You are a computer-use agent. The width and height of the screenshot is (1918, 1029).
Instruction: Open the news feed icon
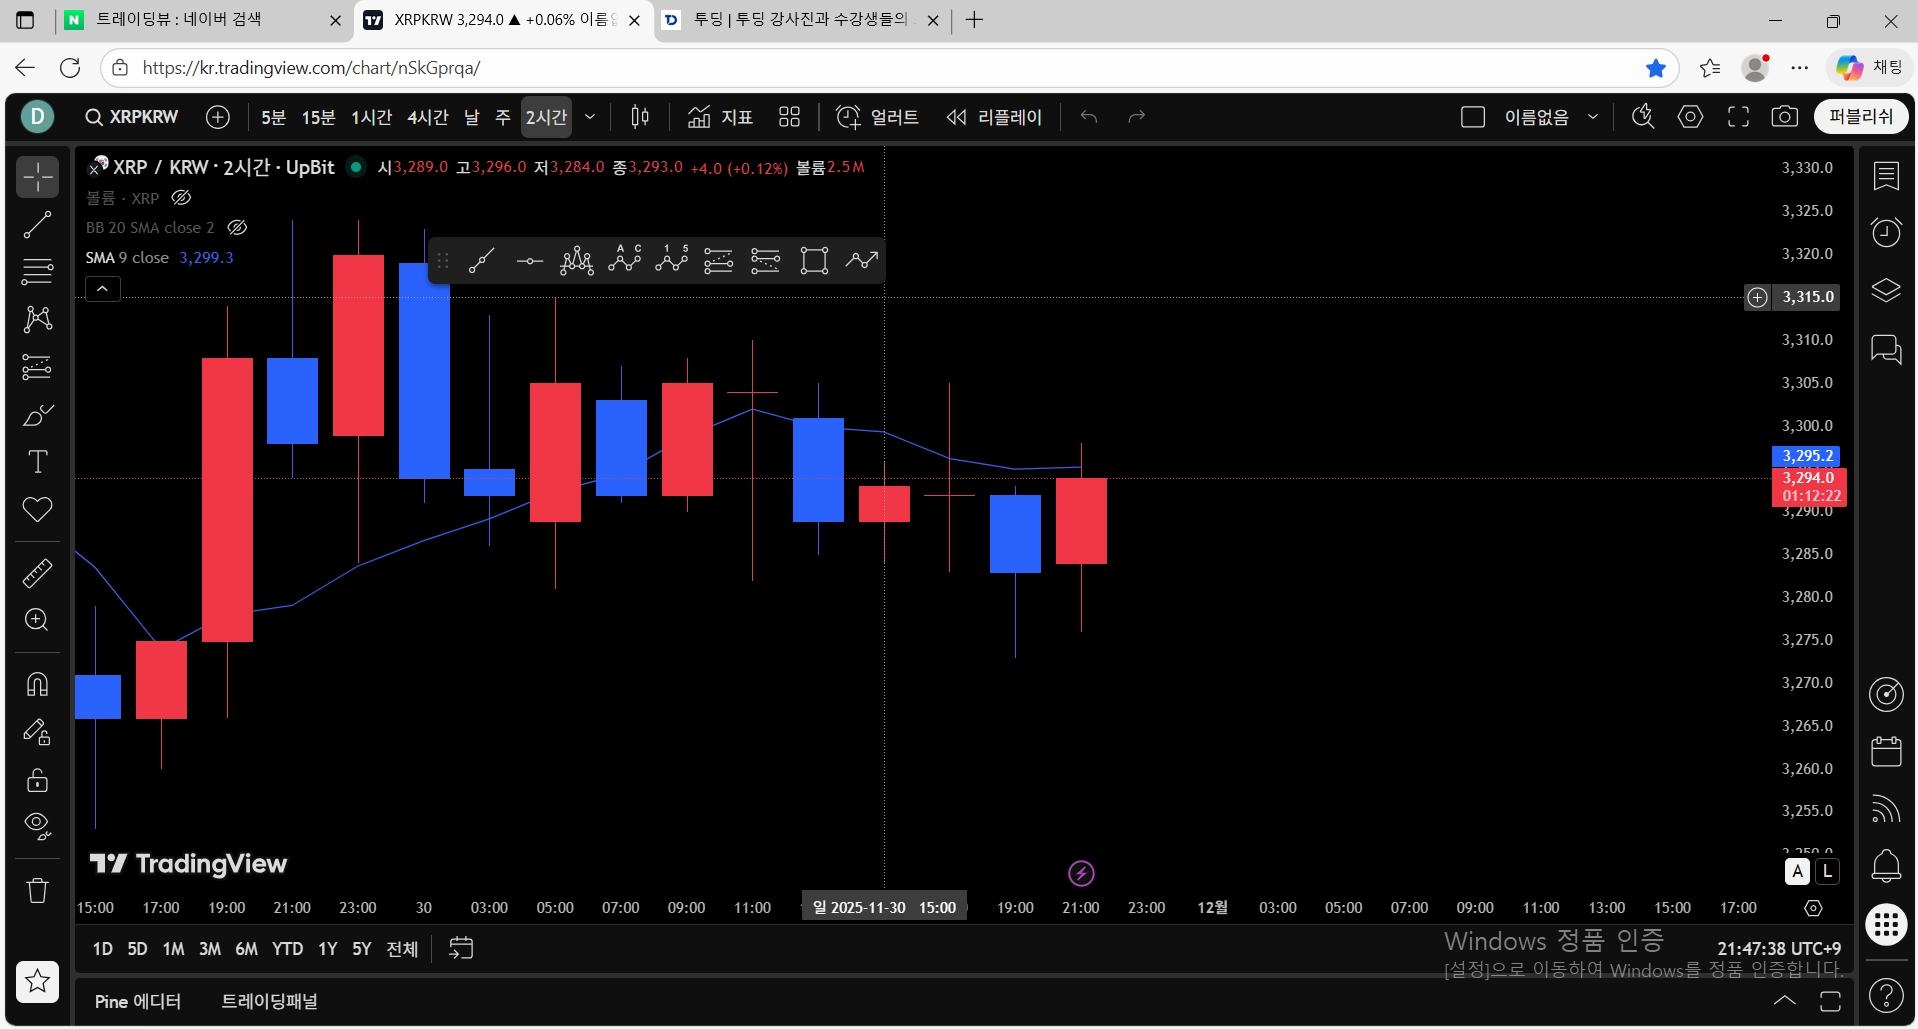click(x=1886, y=808)
